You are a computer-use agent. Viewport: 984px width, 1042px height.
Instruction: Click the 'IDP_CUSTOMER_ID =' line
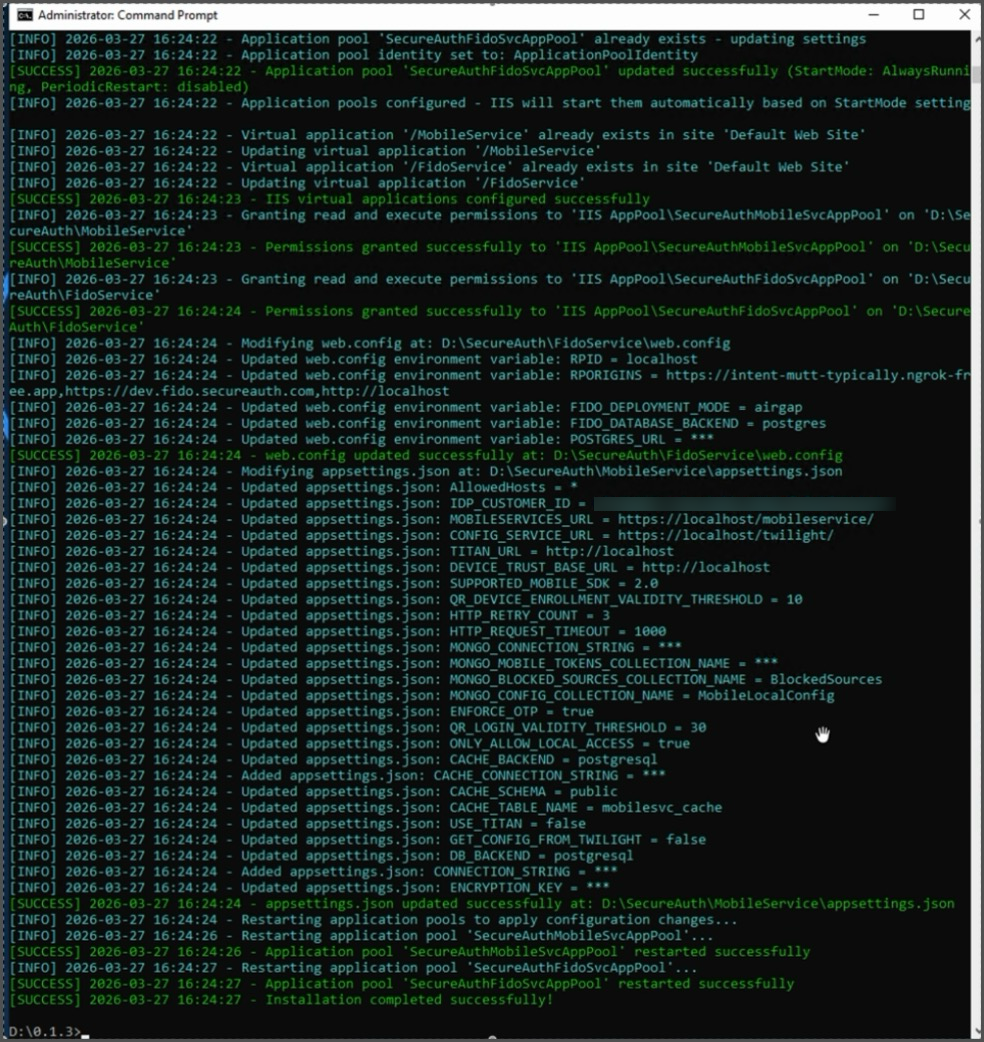(452, 503)
